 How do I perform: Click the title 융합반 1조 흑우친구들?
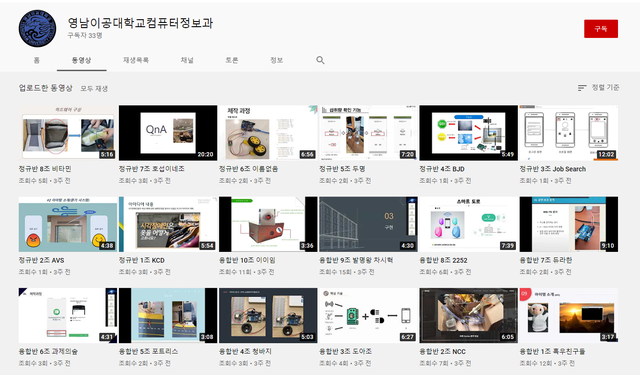(x=552, y=351)
